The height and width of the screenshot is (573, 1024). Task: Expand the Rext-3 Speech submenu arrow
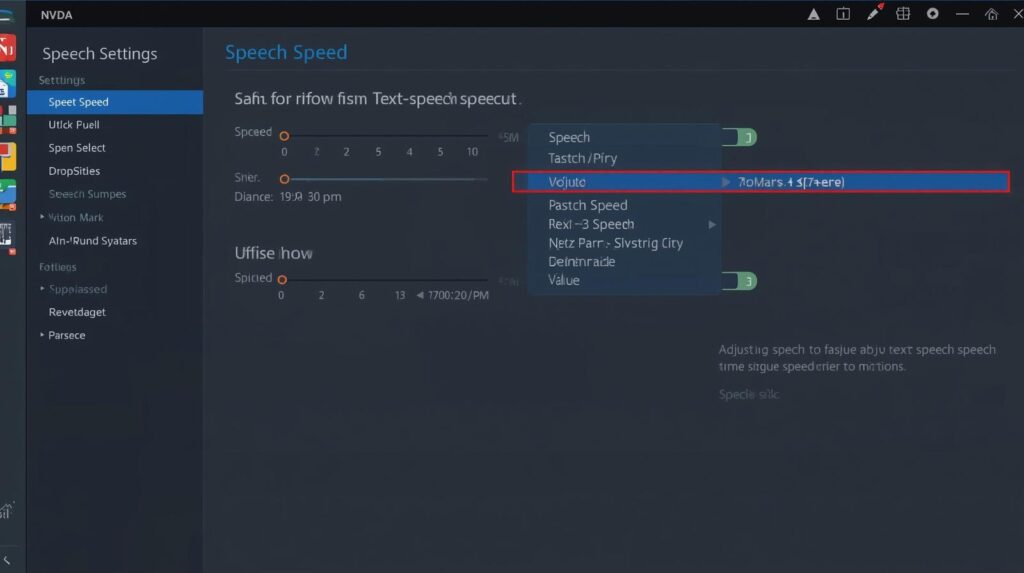(712, 225)
